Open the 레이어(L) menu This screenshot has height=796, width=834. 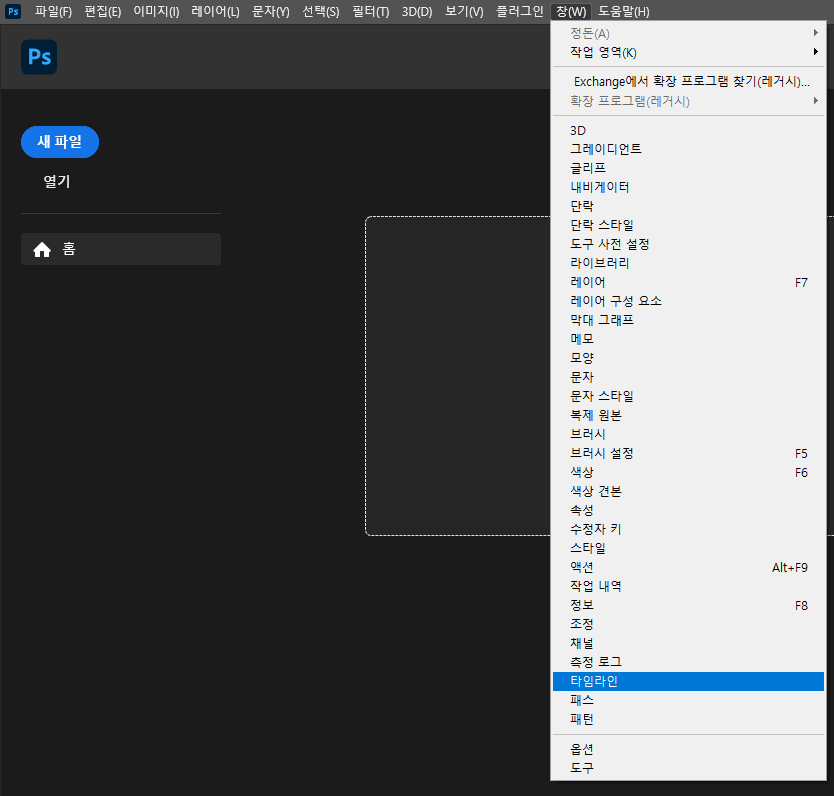pyautogui.click(x=215, y=11)
